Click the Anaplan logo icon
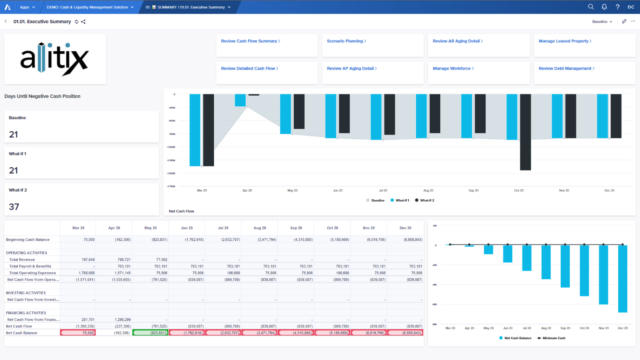This screenshot has height=360, width=640. [7, 7]
